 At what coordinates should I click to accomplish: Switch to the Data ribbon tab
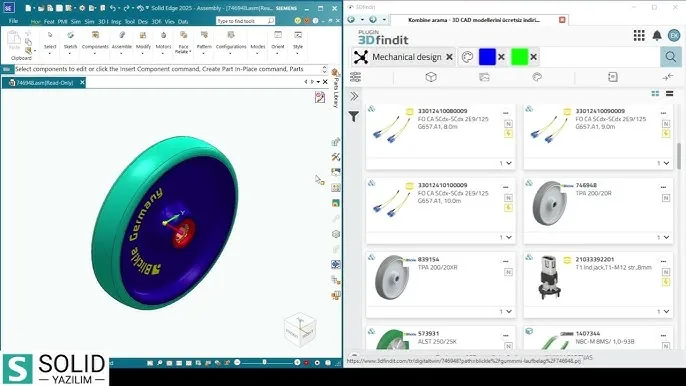point(183,21)
